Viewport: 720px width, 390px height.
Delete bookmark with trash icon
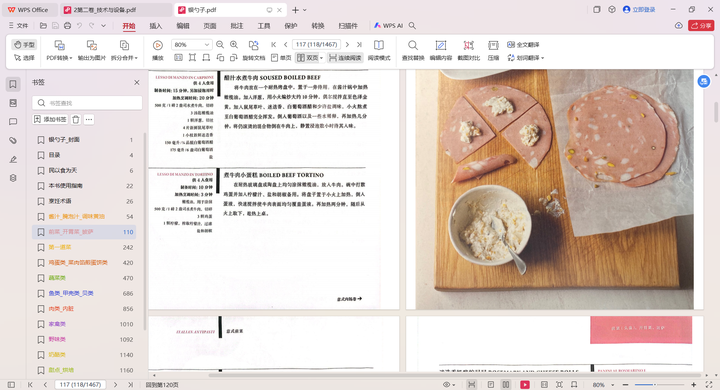point(76,119)
